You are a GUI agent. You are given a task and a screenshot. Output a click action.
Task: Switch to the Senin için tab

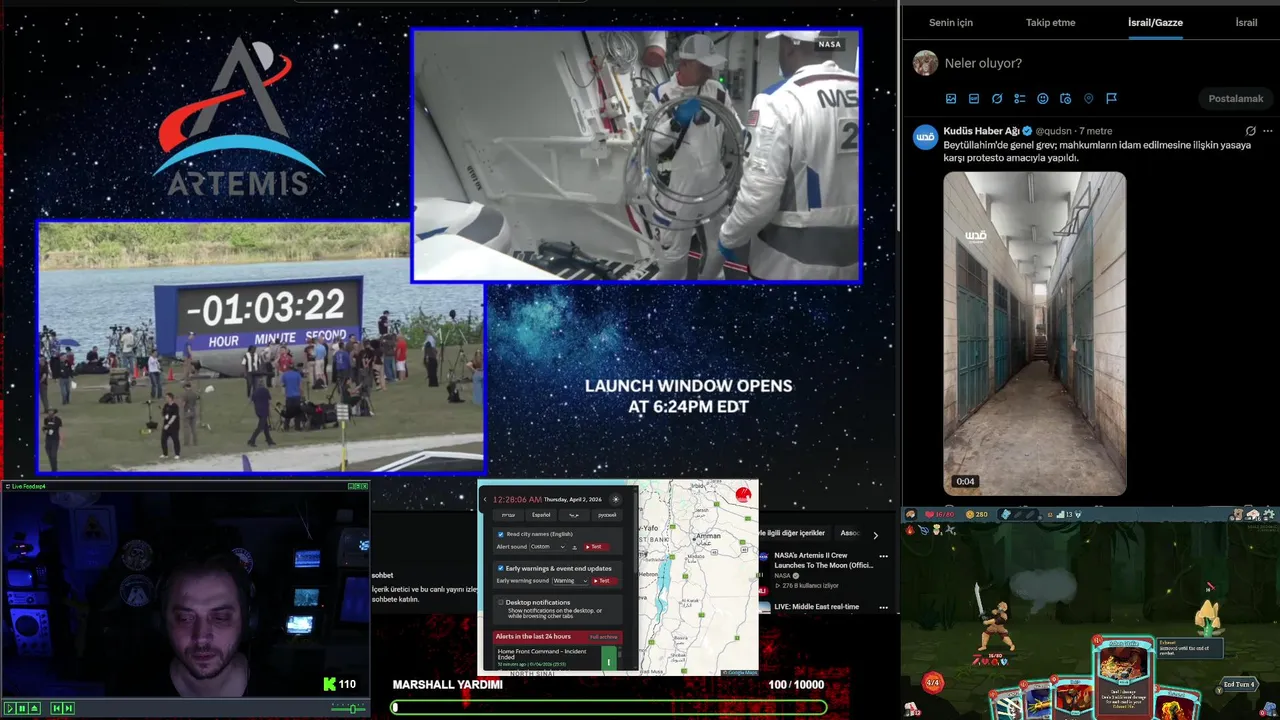click(x=950, y=22)
